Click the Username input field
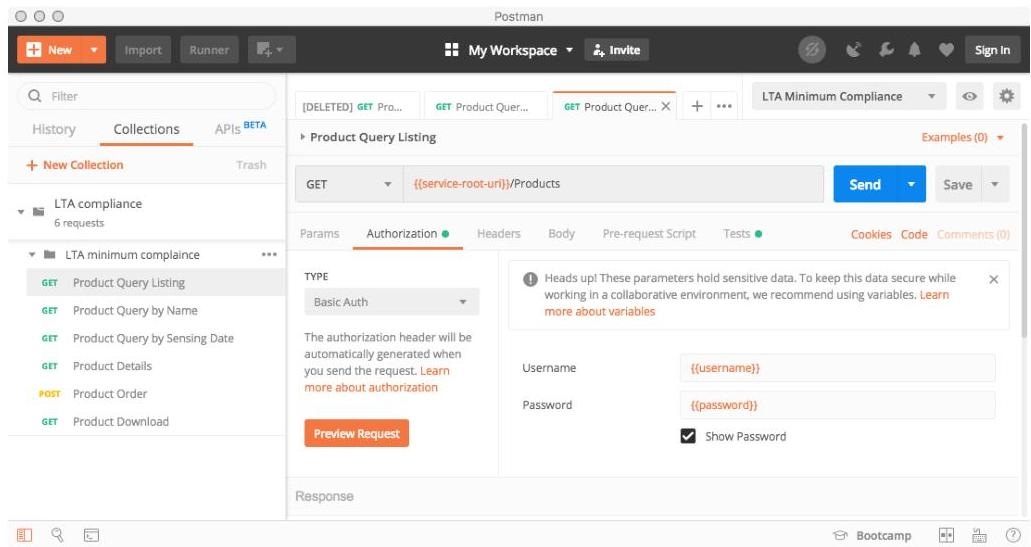The width and height of the screenshot is (1031, 547). (837, 368)
